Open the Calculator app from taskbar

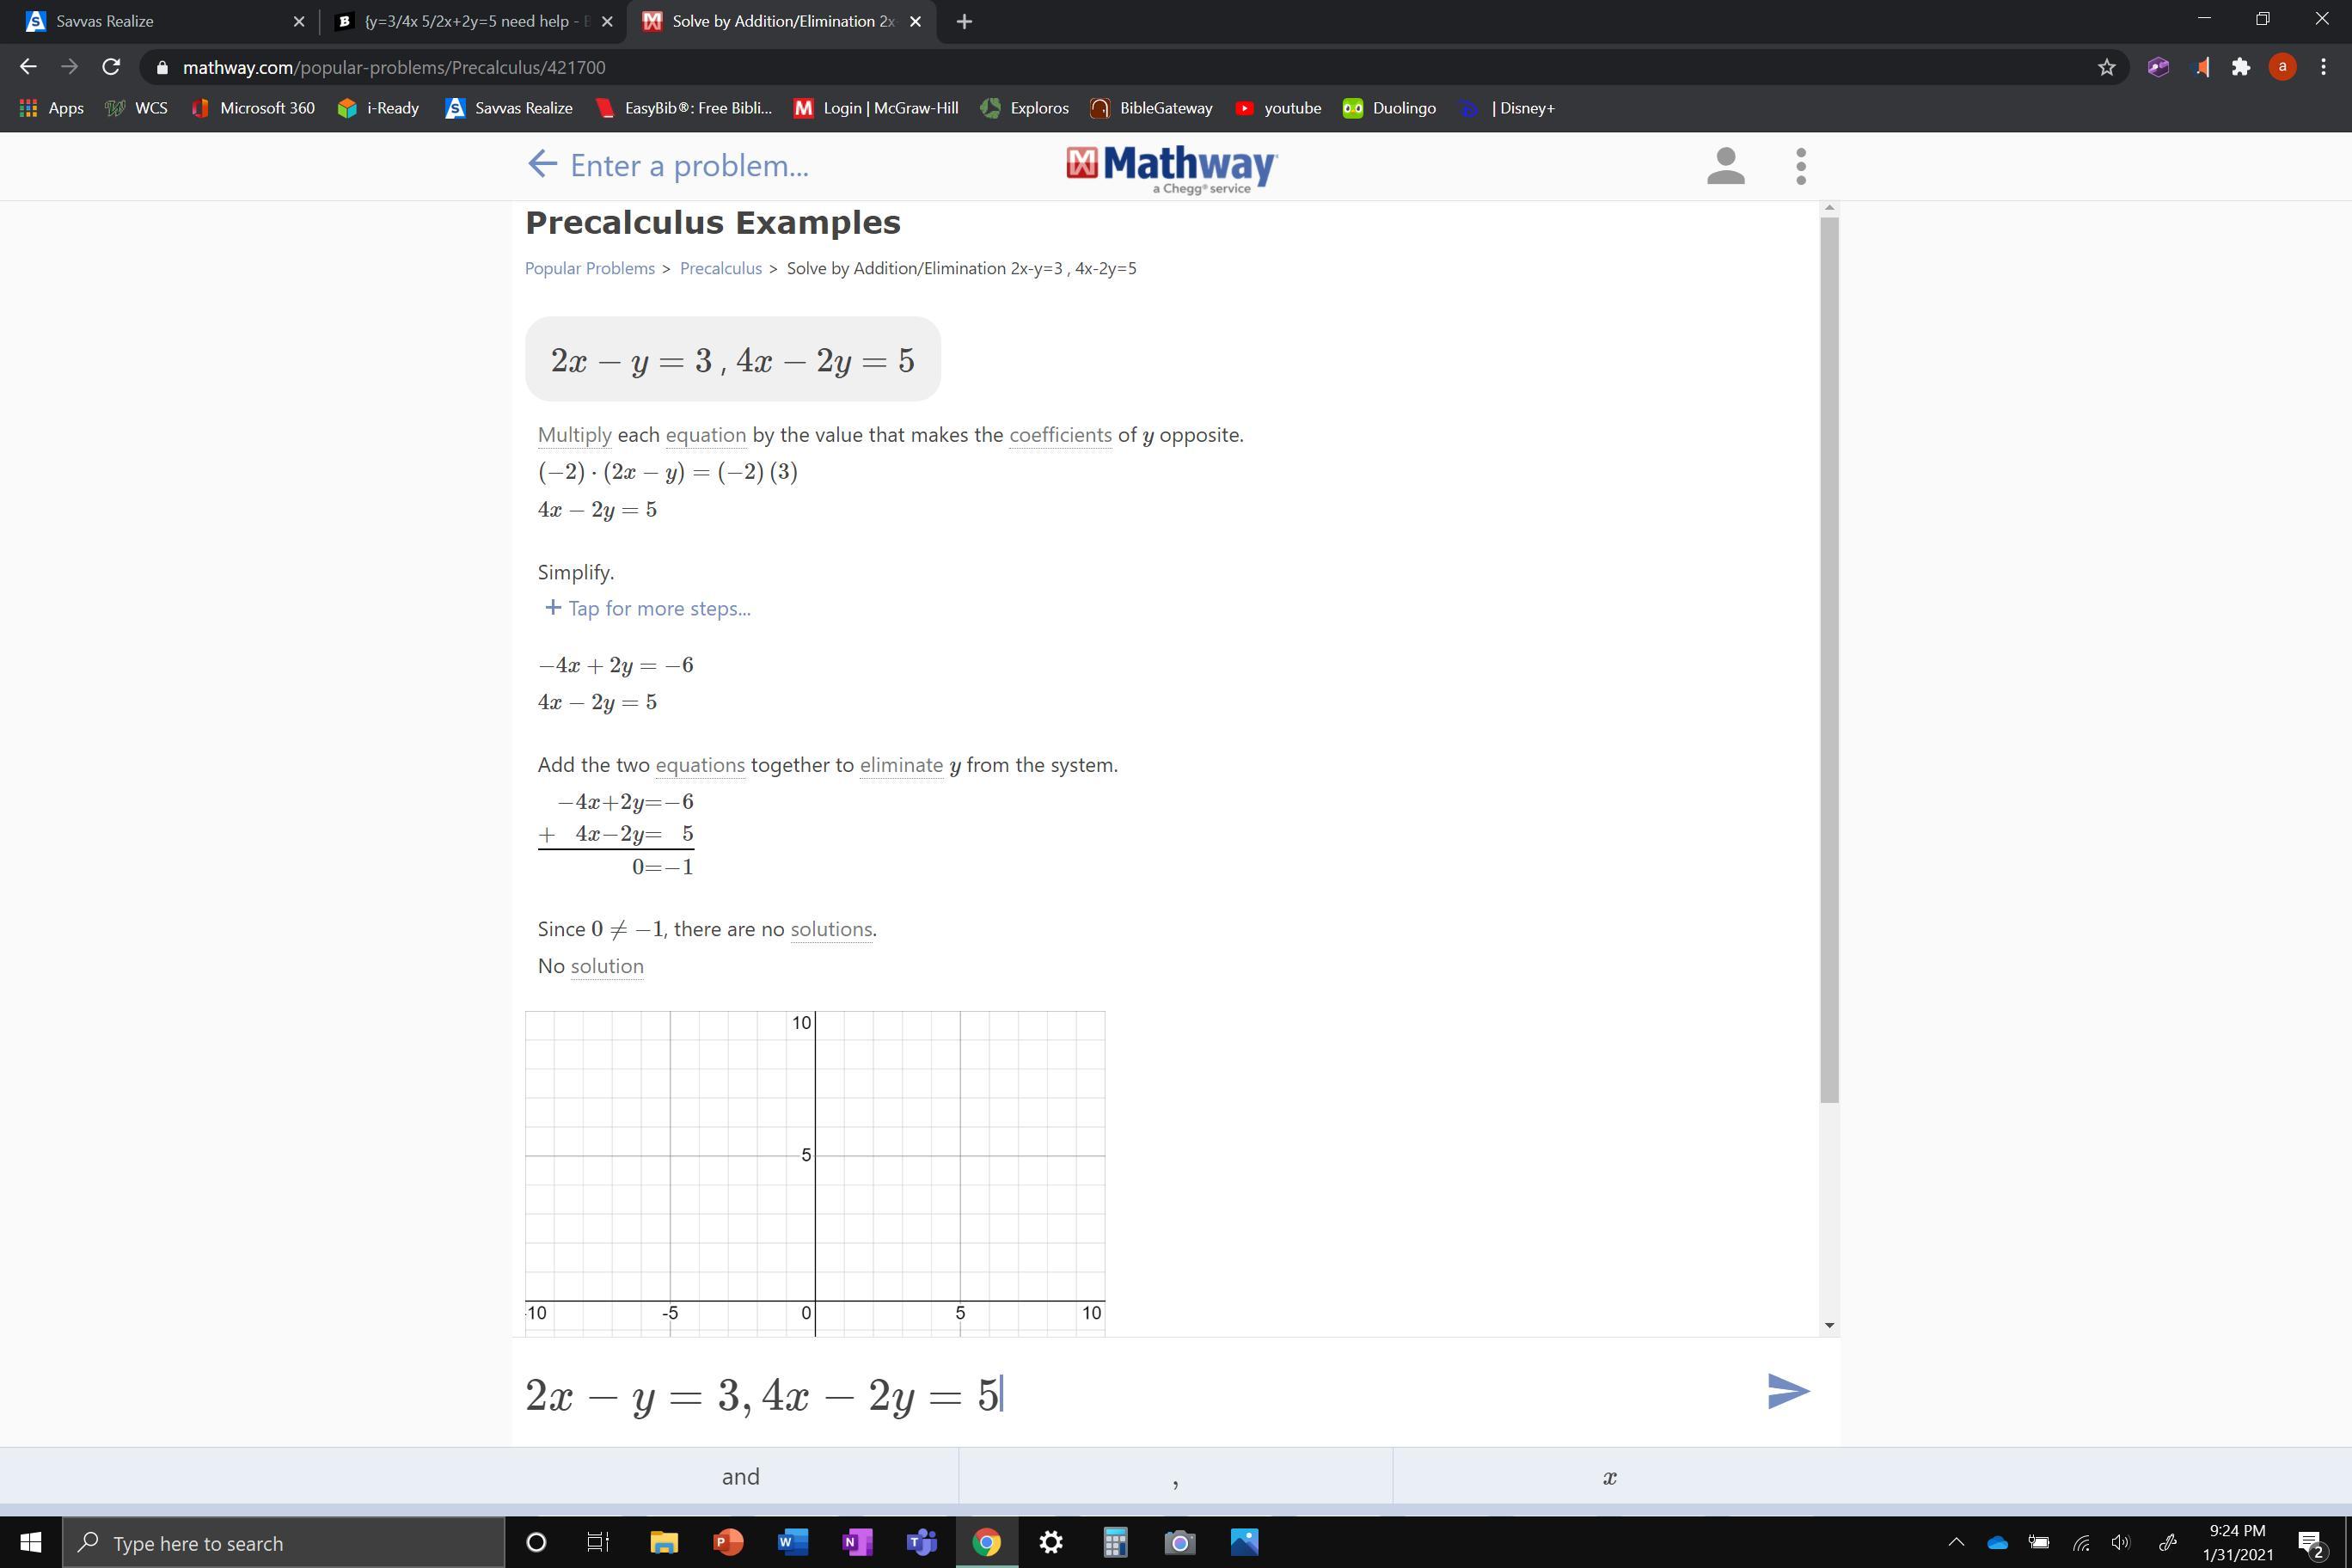[1114, 1542]
